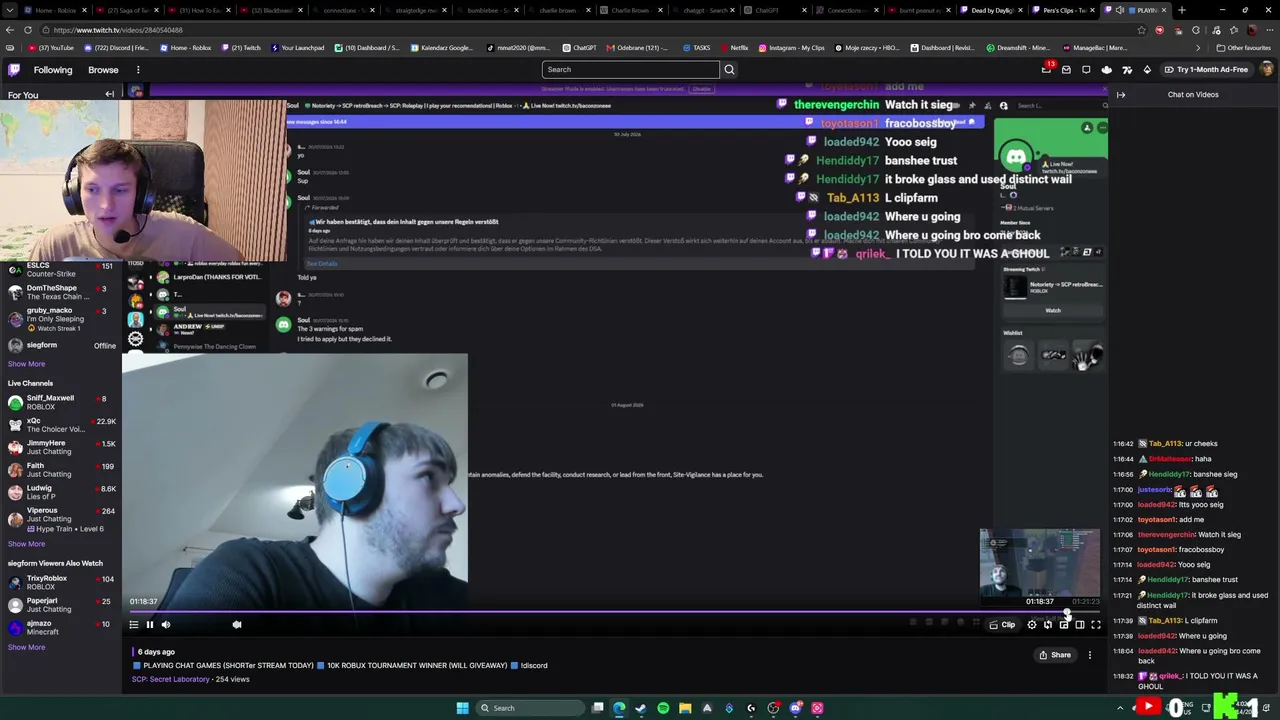The image size is (1280, 720).
Task: Reload the page
Action: click(x=28, y=30)
